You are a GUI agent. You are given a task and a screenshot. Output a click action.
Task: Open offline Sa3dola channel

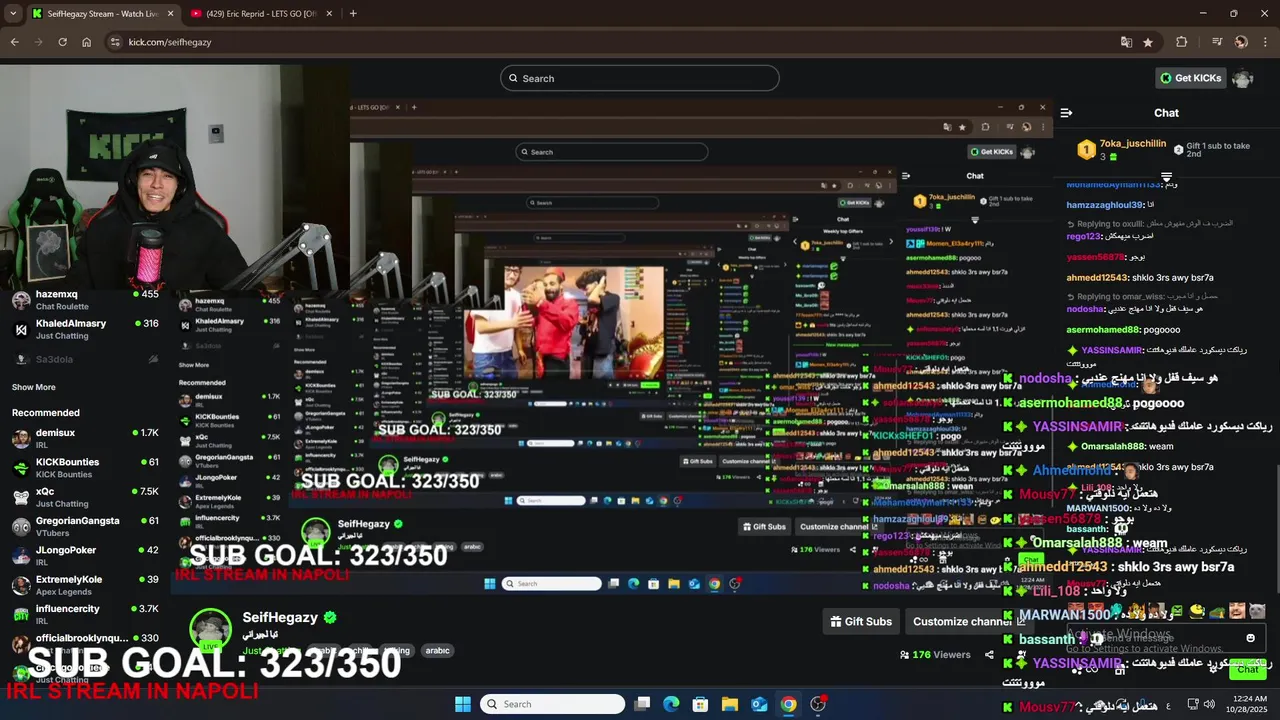pyautogui.click(x=85, y=358)
